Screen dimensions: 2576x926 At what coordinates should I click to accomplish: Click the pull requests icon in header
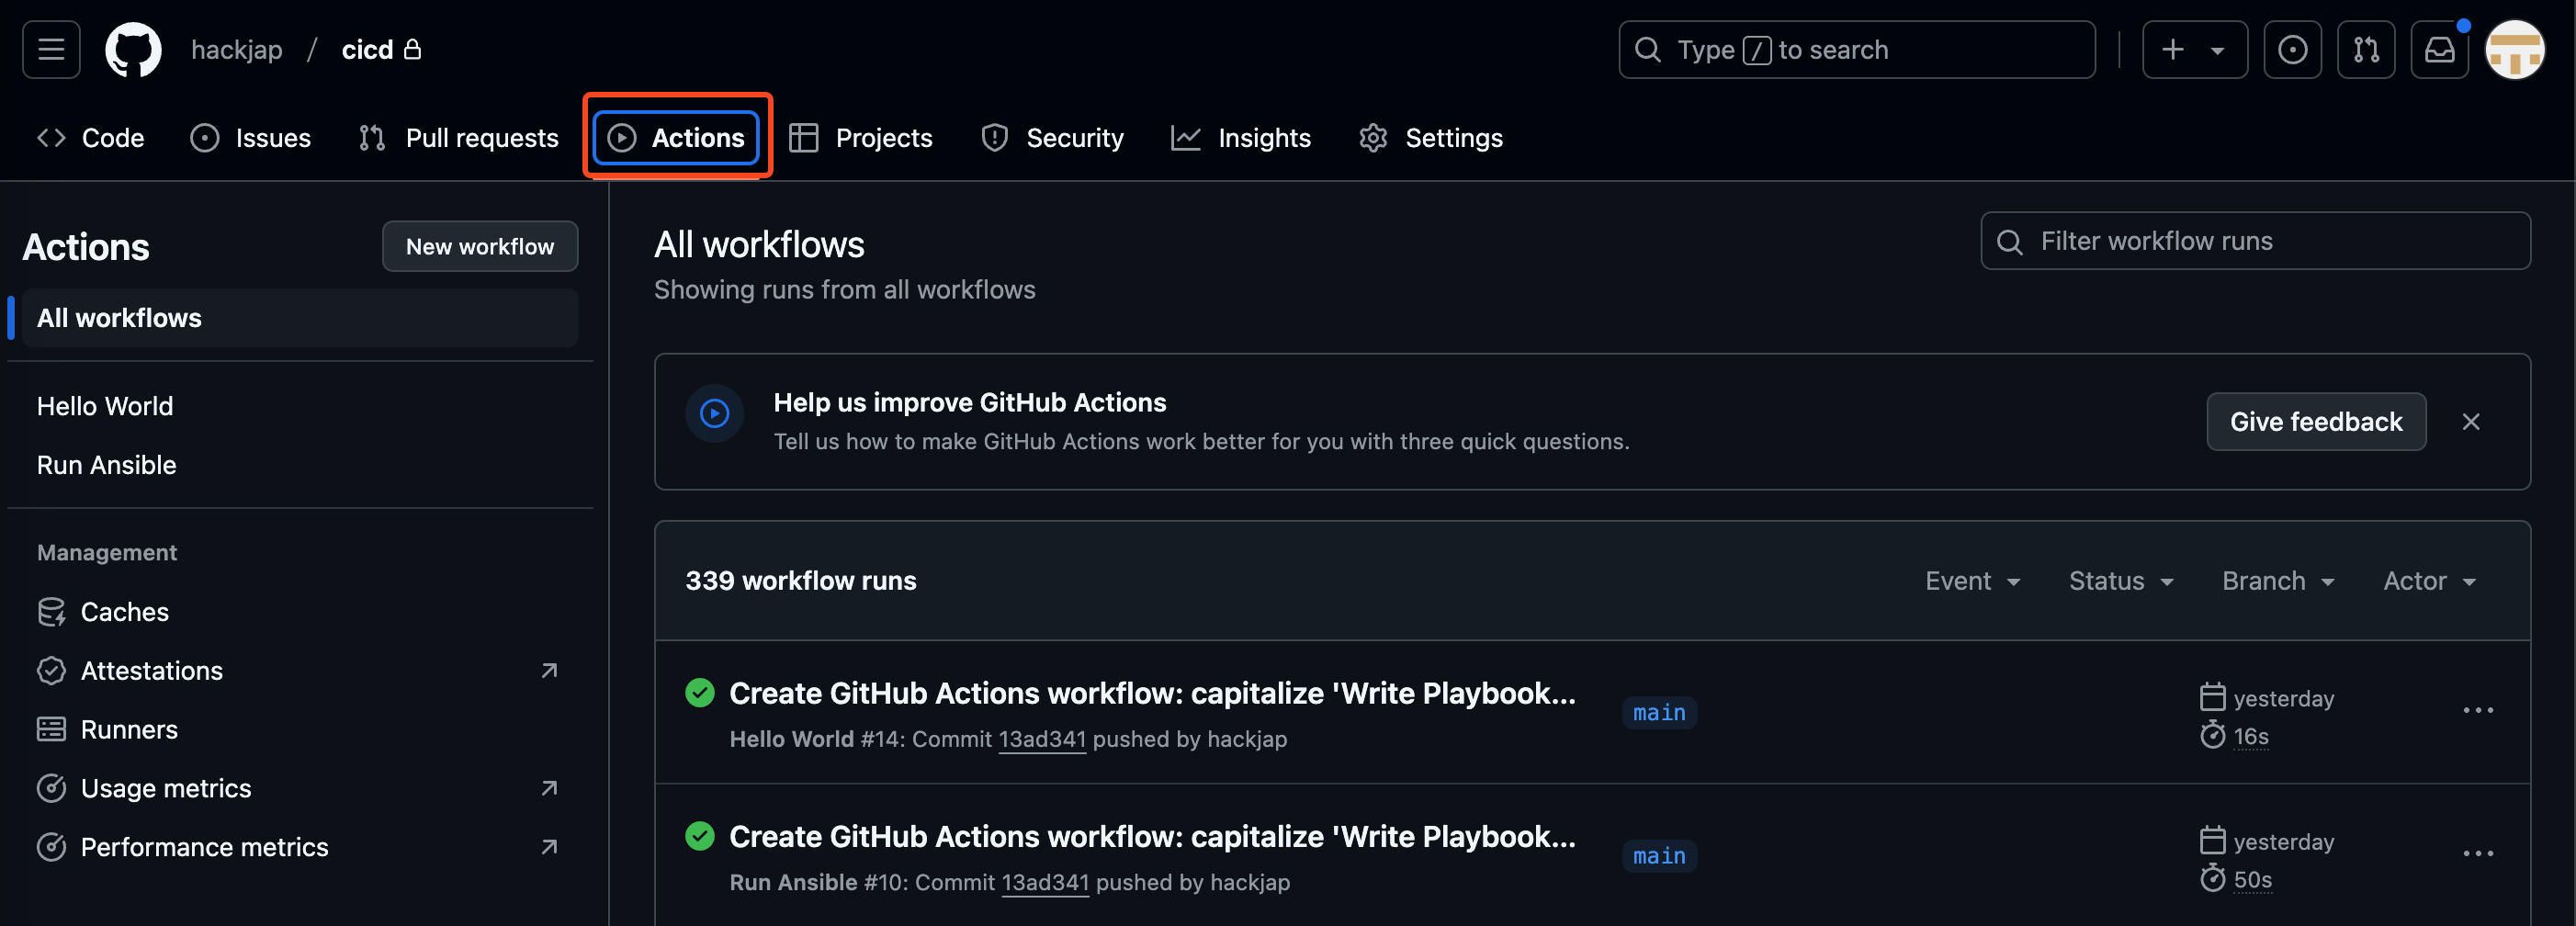click(x=2365, y=50)
